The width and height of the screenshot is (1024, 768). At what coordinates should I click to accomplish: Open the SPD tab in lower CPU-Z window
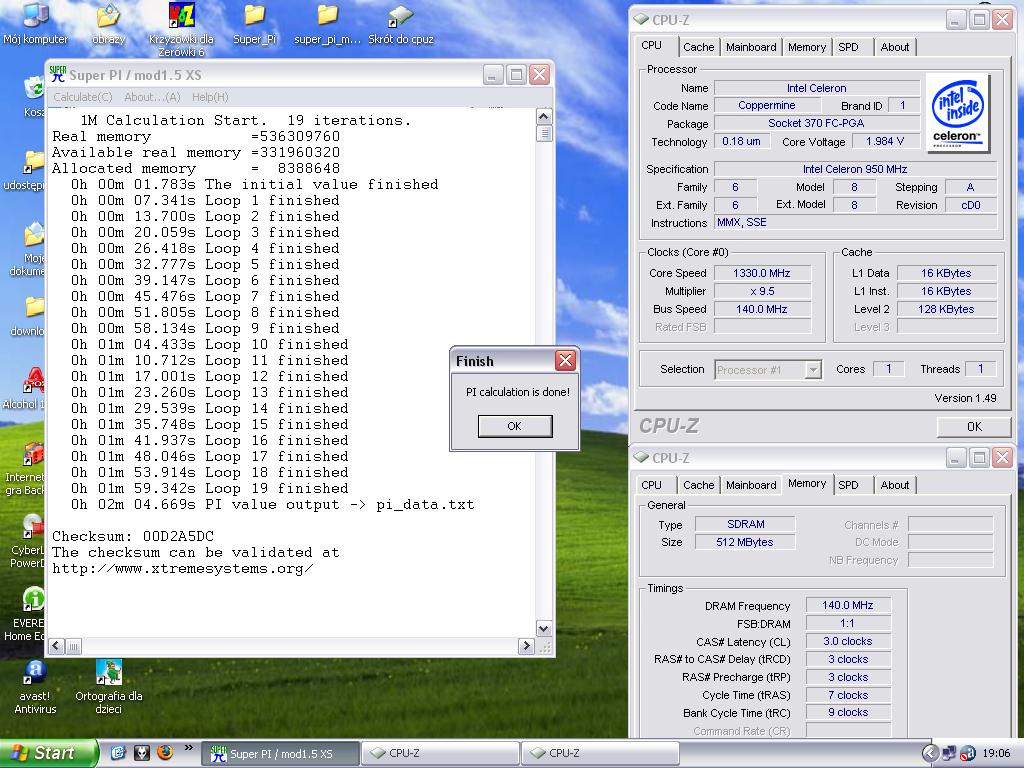click(x=848, y=485)
